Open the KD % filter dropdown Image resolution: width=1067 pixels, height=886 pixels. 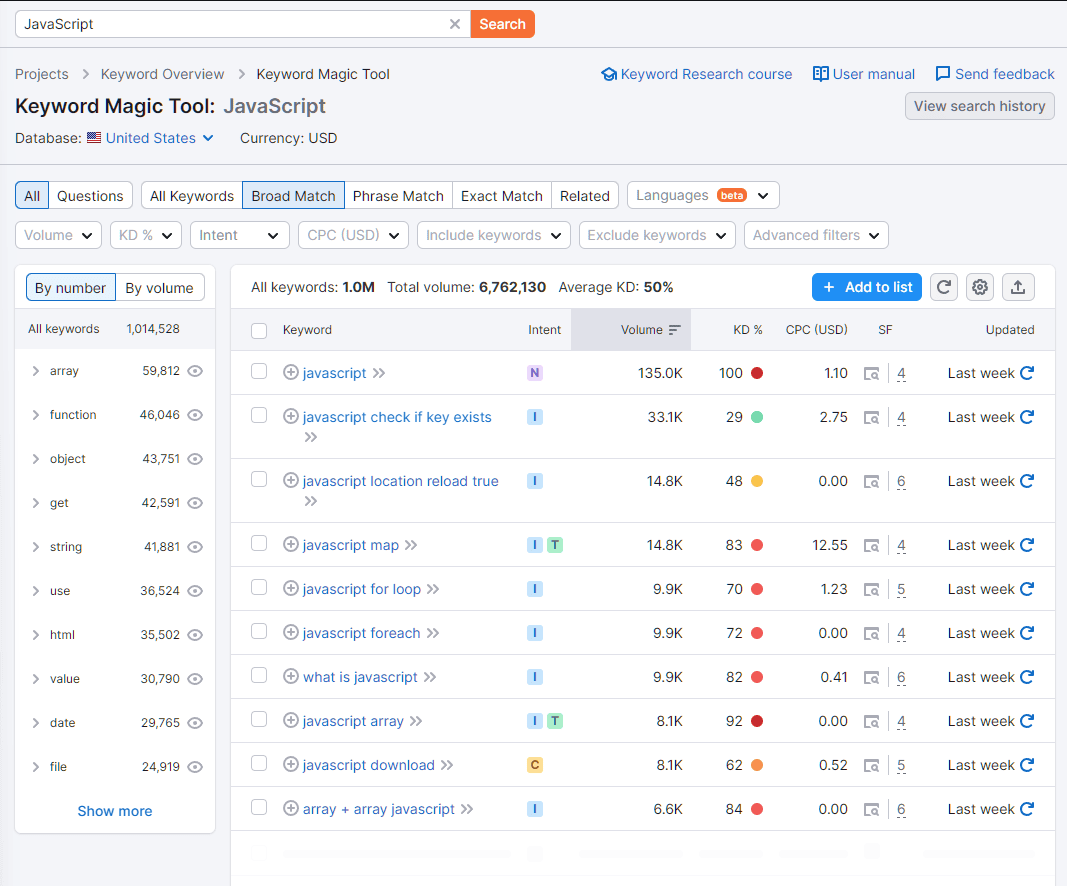point(146,235)
